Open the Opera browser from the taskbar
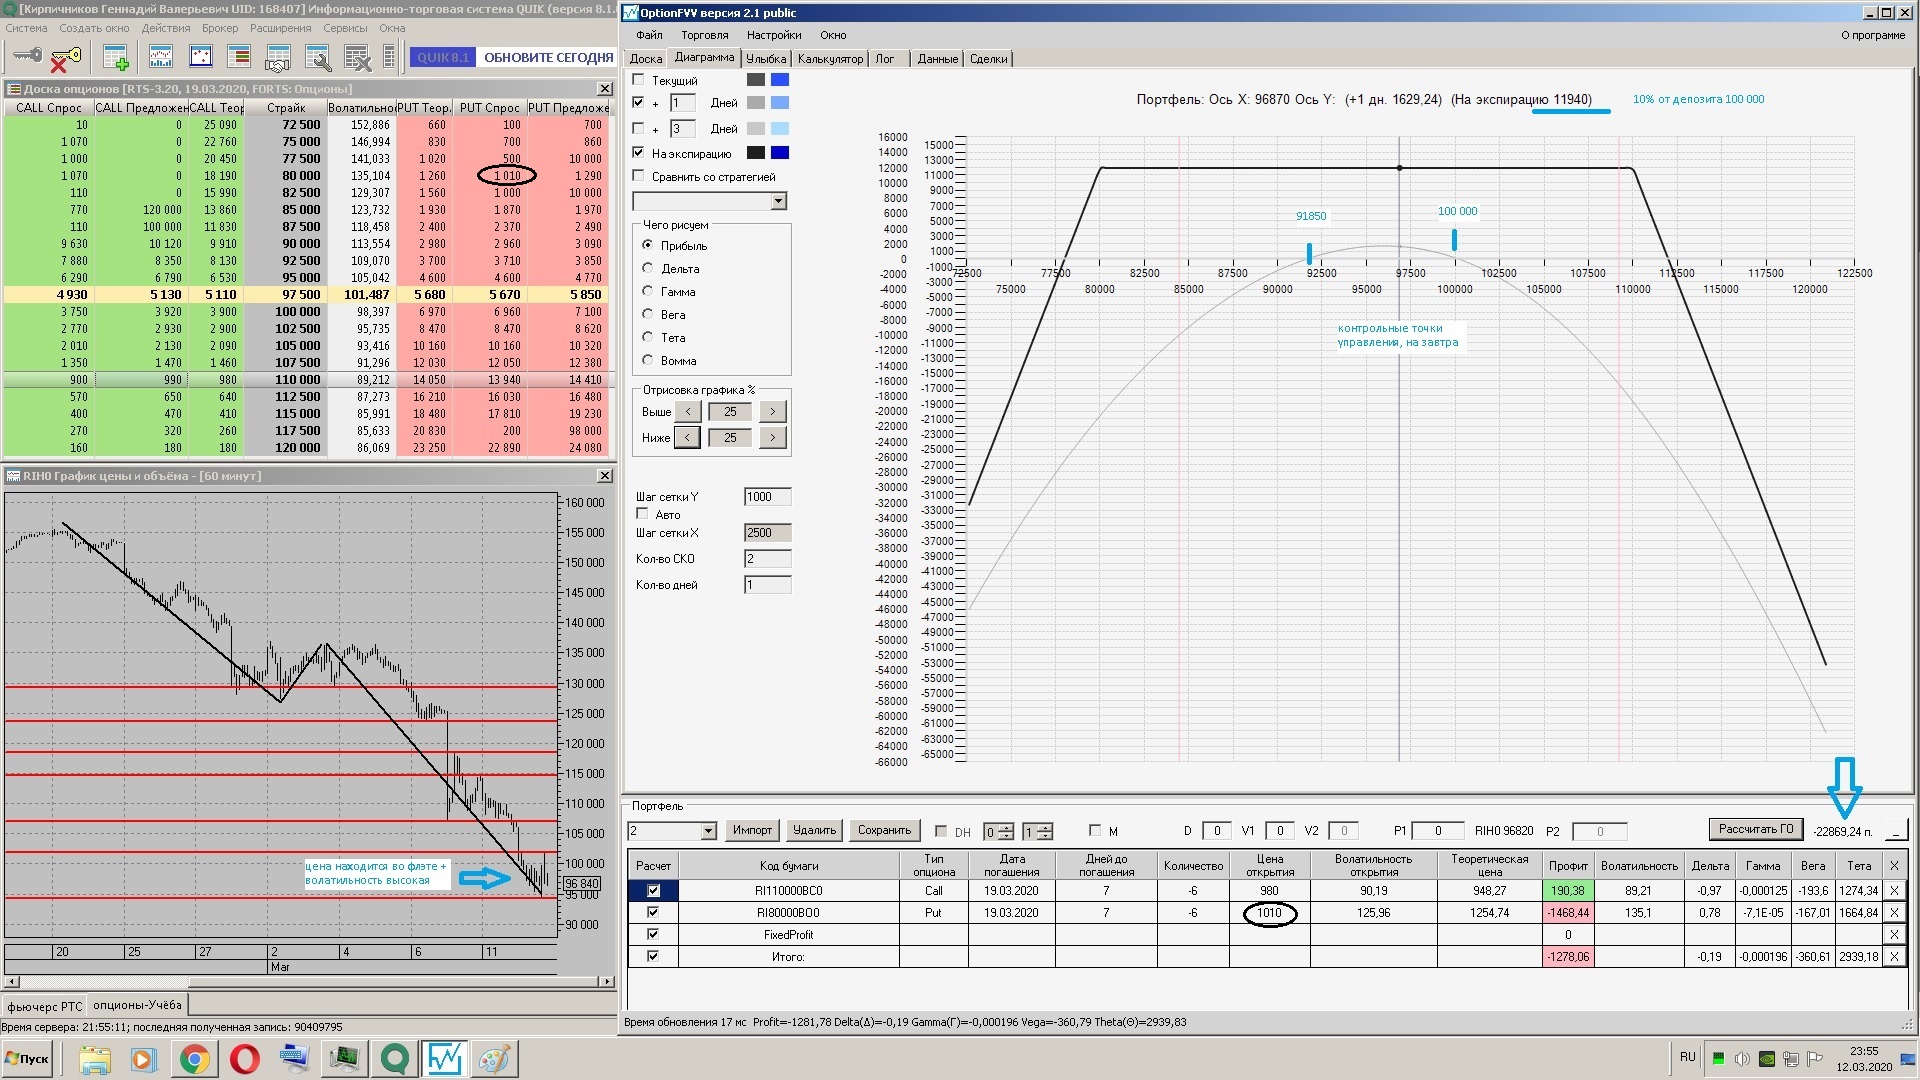Screen dimensions: 1920x1080 (x=245, y=1058)
